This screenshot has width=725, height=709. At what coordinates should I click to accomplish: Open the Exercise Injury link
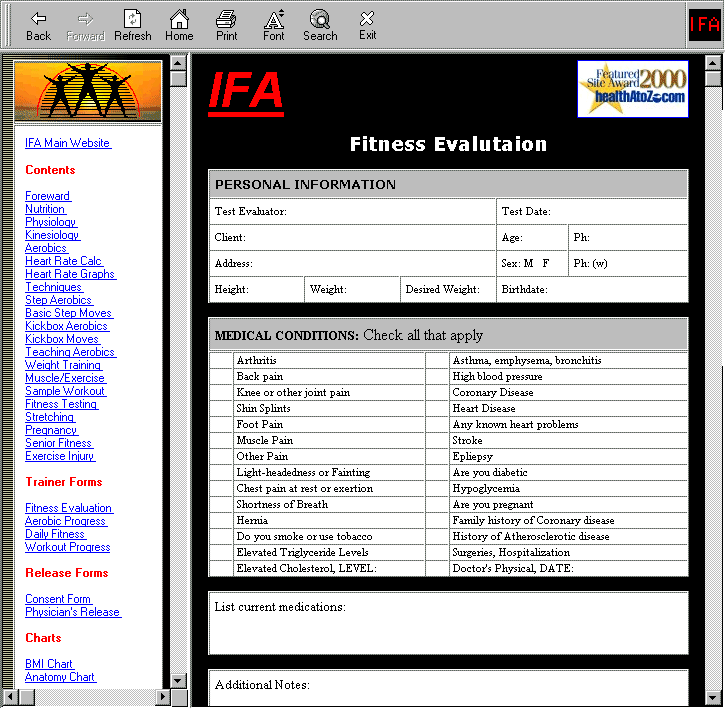coord(60,456)
